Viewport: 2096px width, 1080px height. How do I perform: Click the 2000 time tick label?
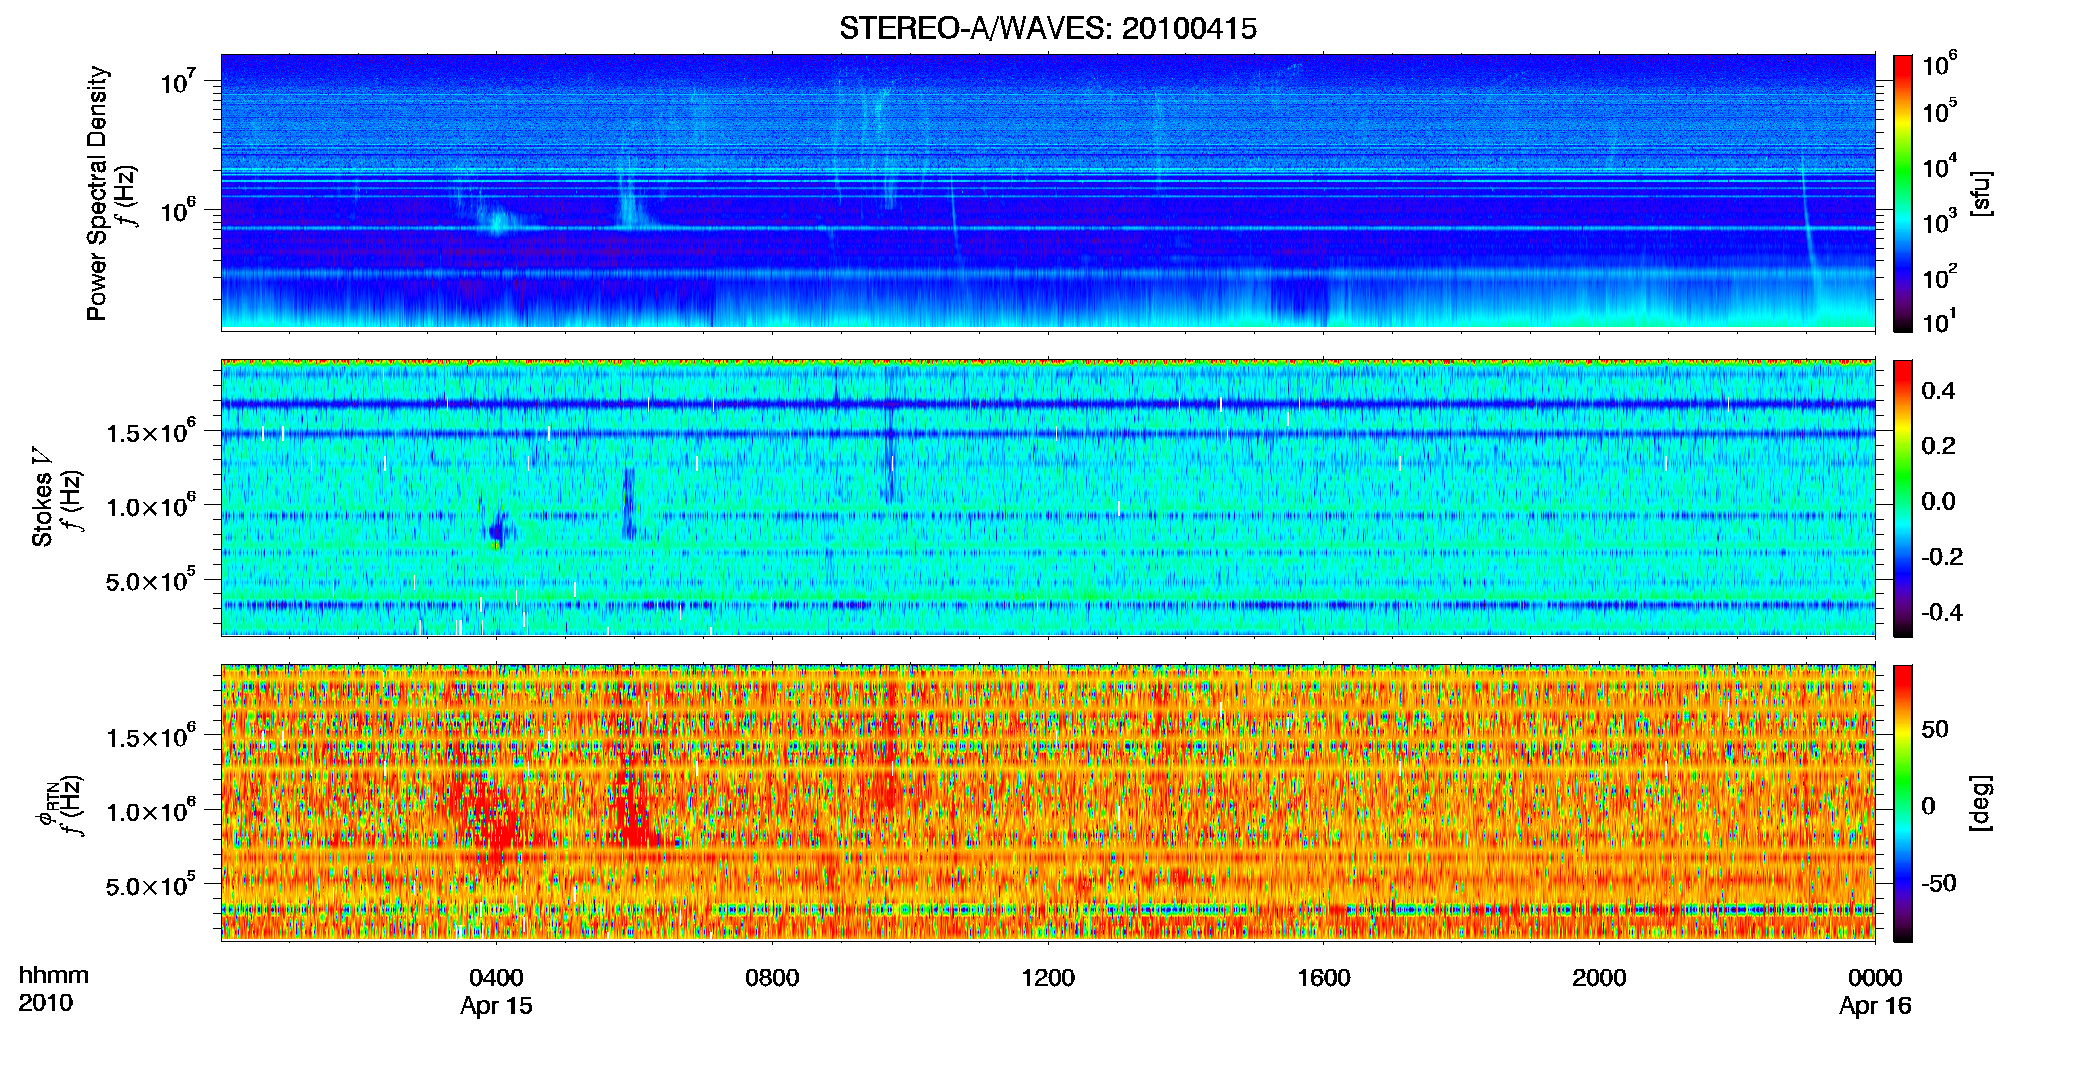1599,978
